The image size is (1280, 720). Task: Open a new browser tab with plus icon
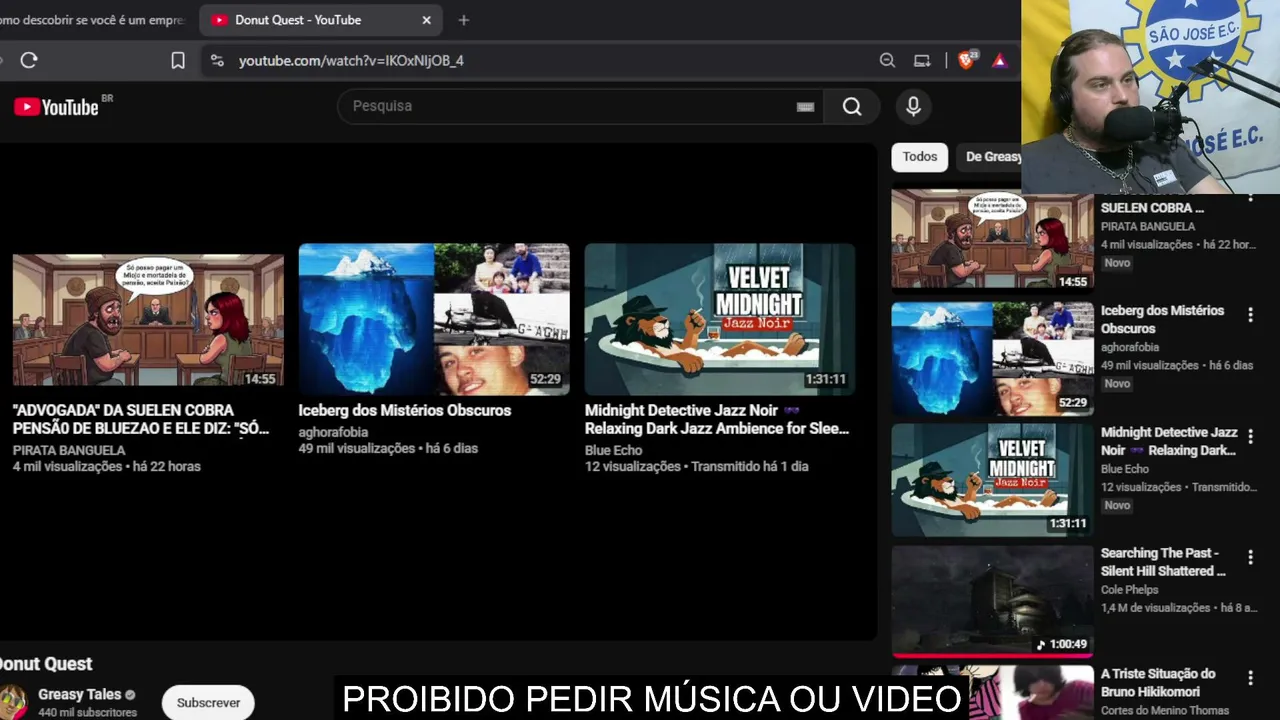pos(464,20)
